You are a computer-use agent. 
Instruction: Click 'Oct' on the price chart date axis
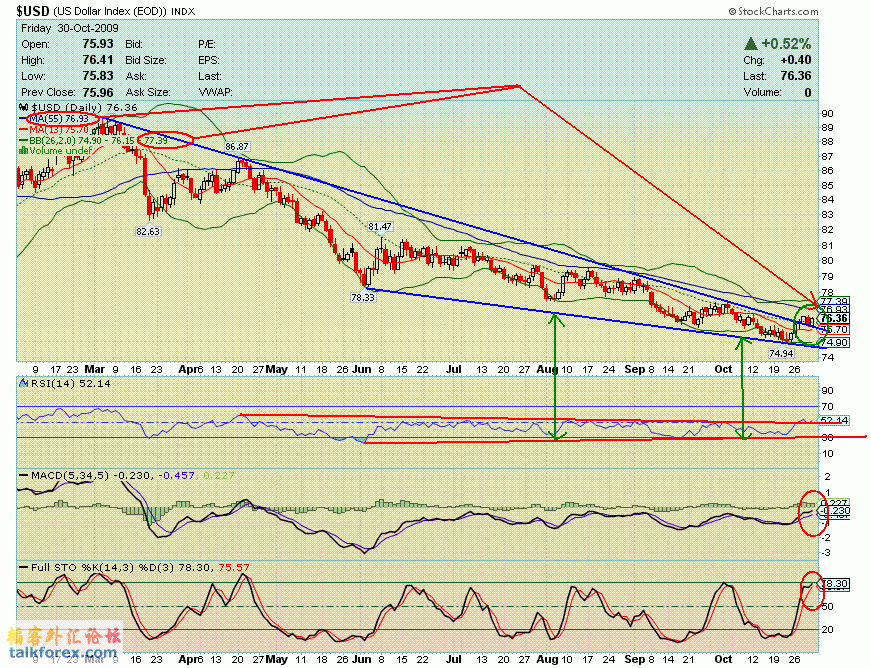click(723, 369)
